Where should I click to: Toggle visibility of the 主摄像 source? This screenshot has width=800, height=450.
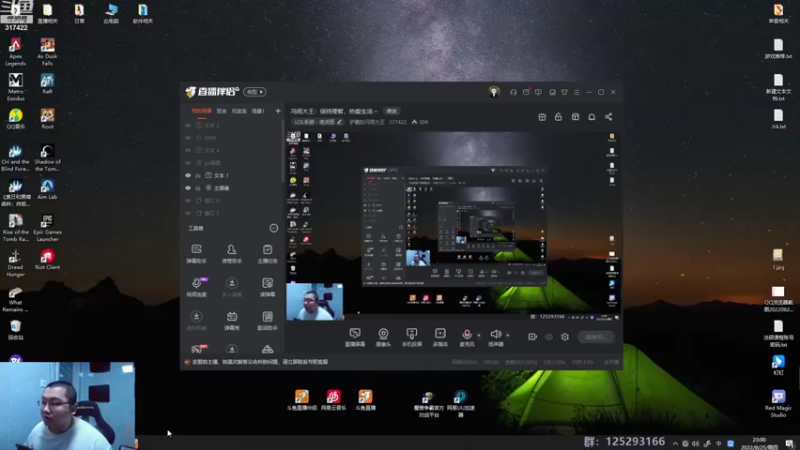point(188,188)
